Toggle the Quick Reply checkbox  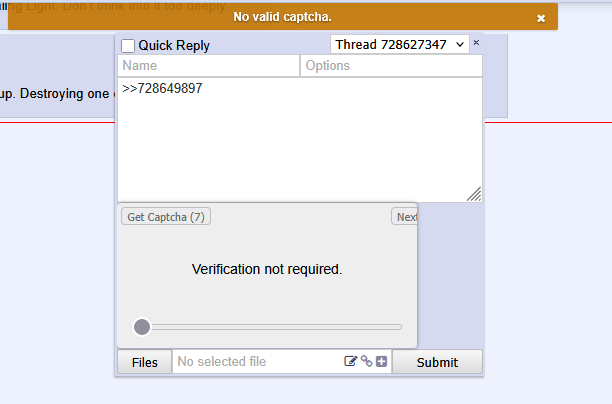pyautogui.click(x=128, y=46)
